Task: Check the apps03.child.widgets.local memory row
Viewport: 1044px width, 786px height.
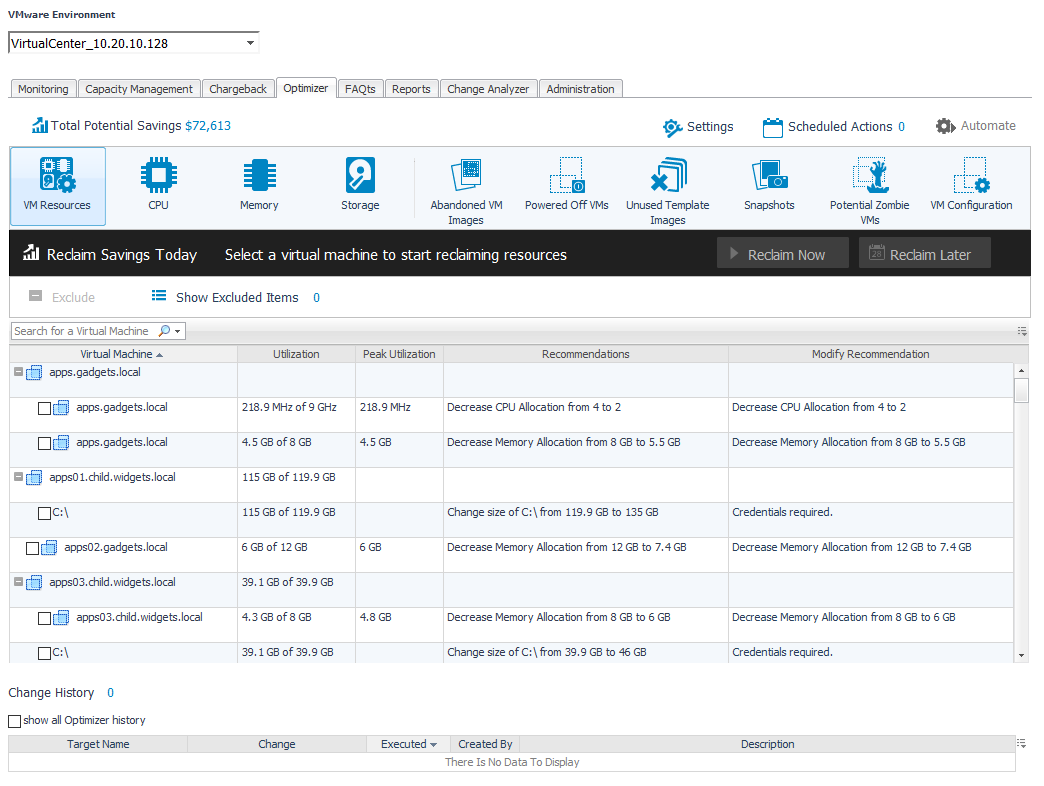Action: tap(45, 618)
